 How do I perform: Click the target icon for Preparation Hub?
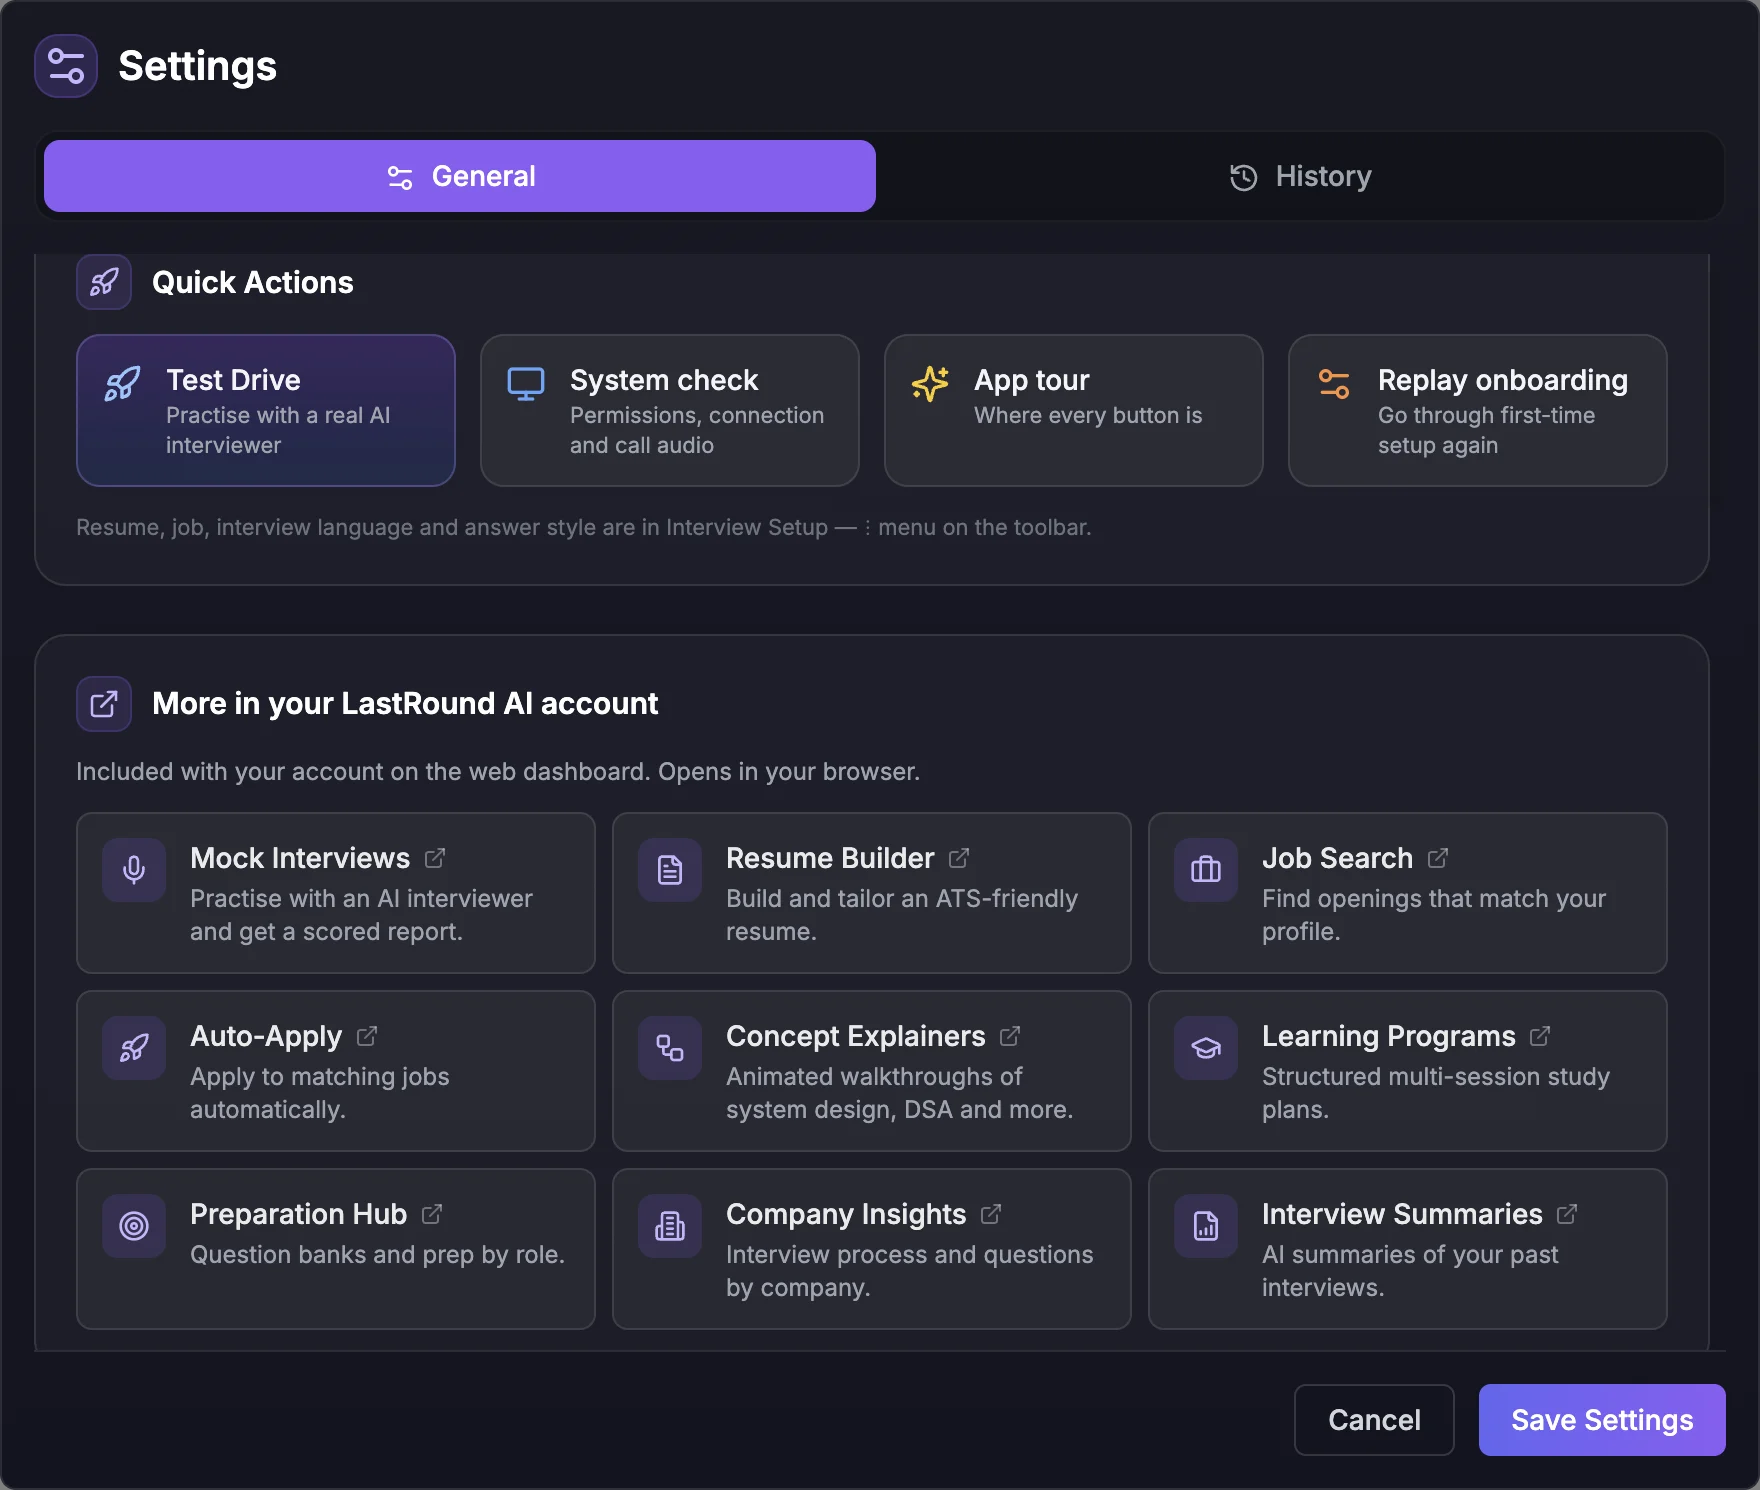click(134, 1226)
